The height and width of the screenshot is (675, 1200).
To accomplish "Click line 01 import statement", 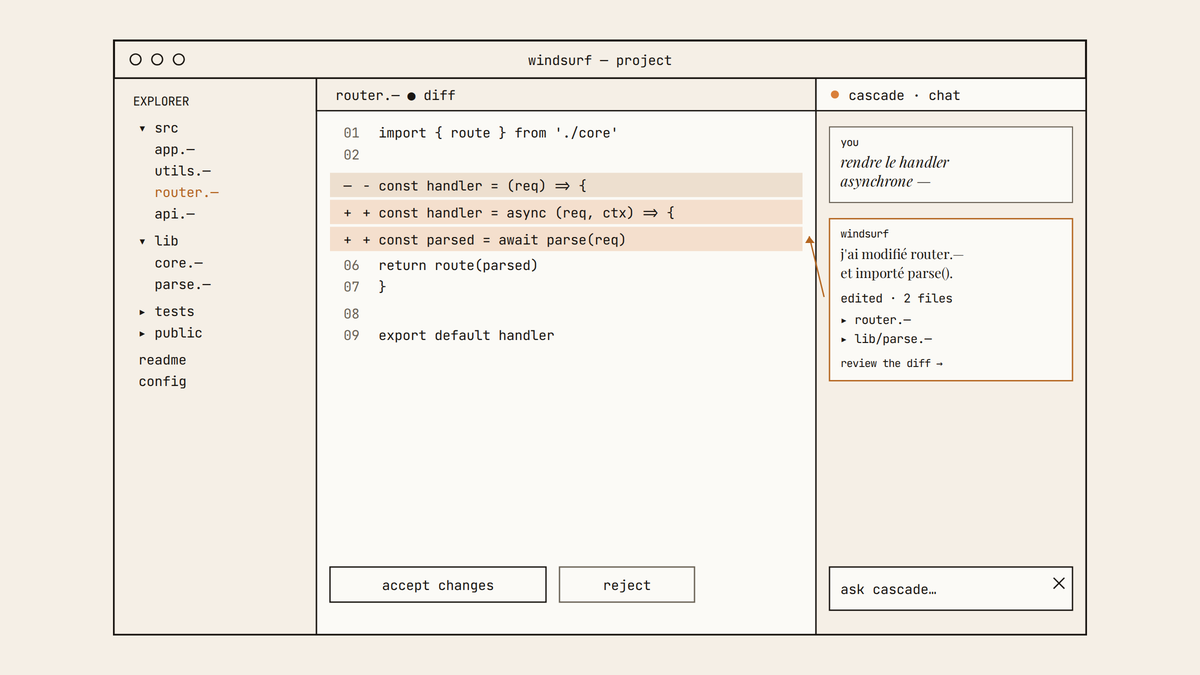I will pos(498,133).
